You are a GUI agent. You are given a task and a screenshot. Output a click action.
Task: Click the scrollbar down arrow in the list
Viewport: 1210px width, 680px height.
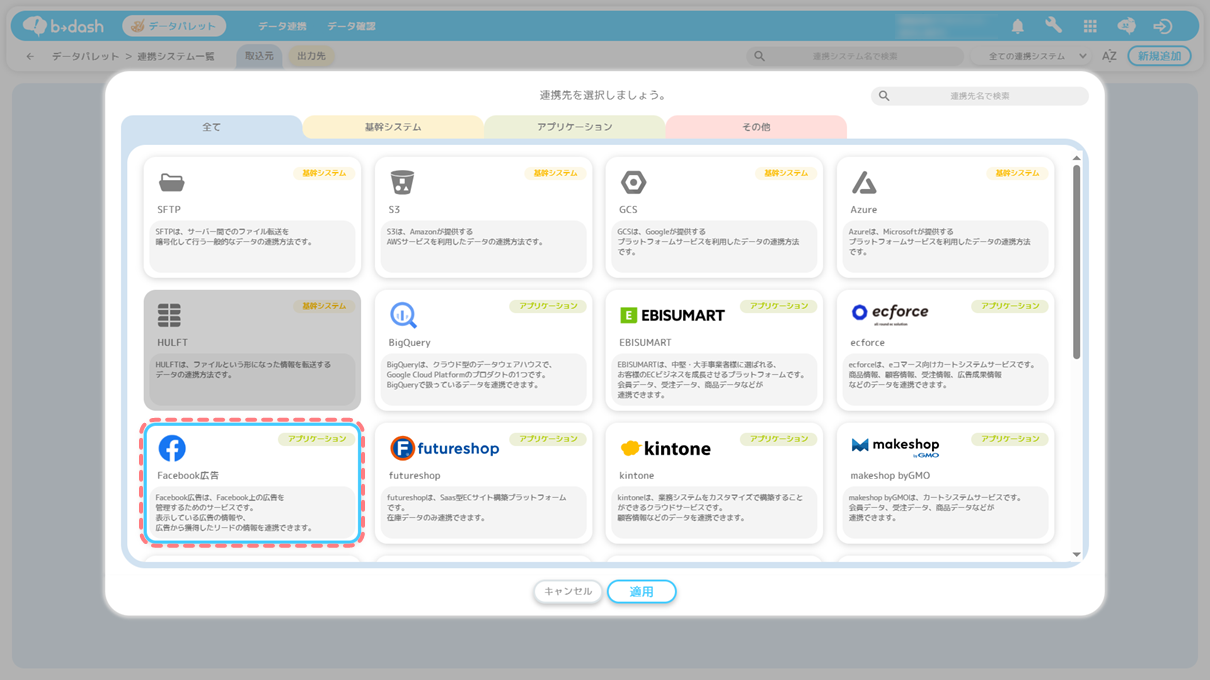(x=1076, y=554)
